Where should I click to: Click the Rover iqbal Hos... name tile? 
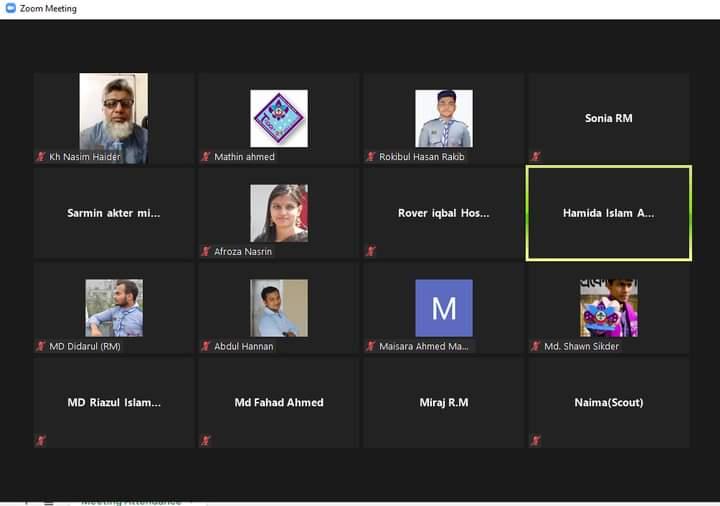click(x=443, y=213)
